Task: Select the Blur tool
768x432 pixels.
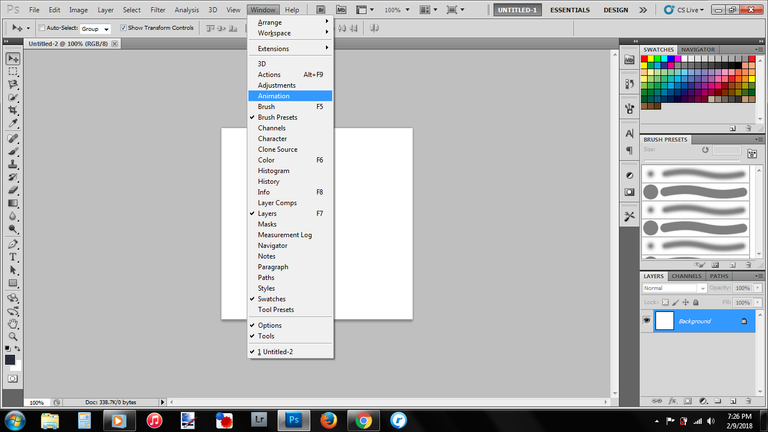Action: [13, 216]
